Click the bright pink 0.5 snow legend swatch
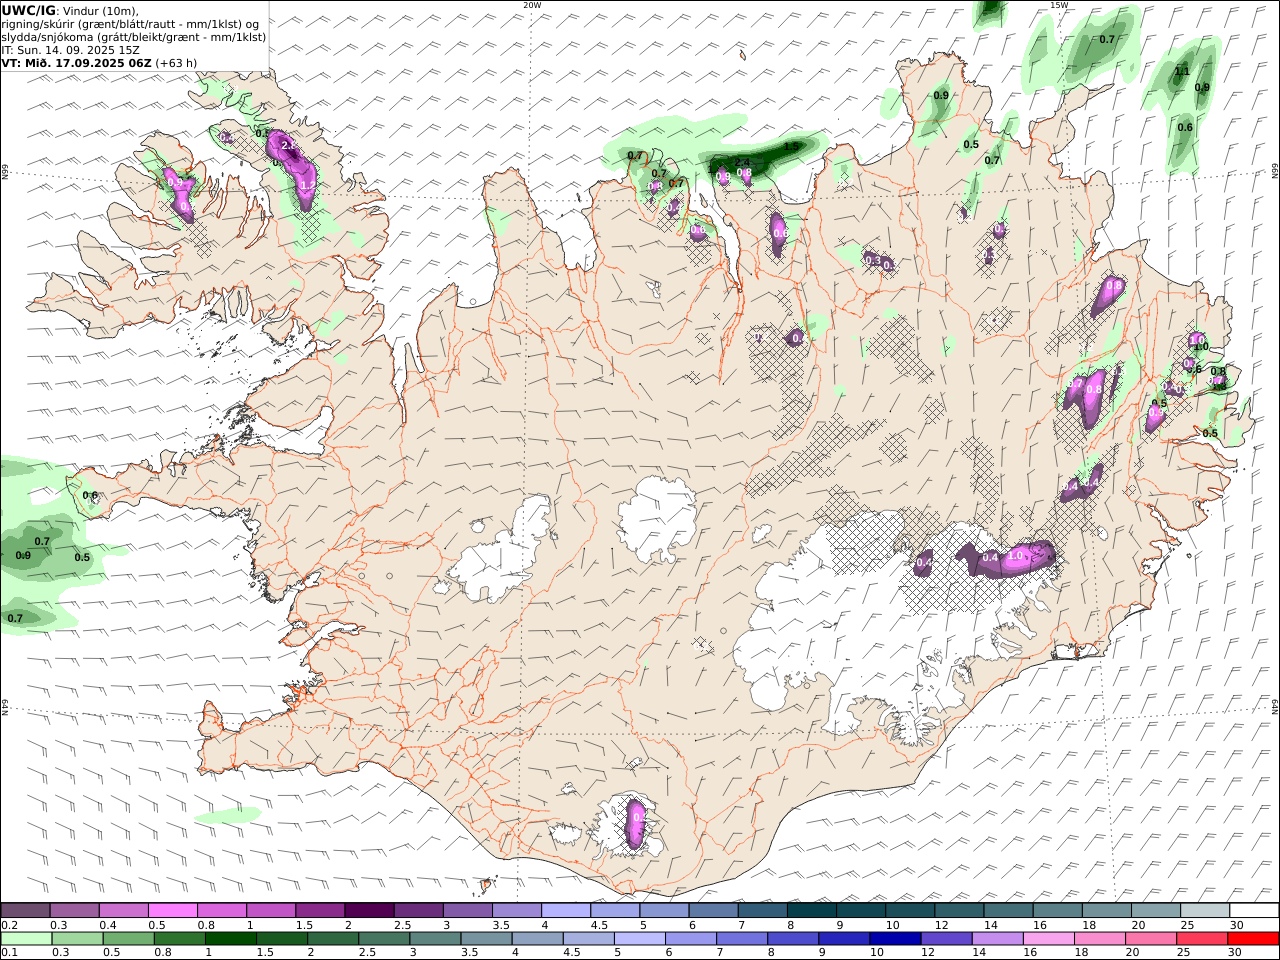The image size is (1280, 960). pos(172,911)
